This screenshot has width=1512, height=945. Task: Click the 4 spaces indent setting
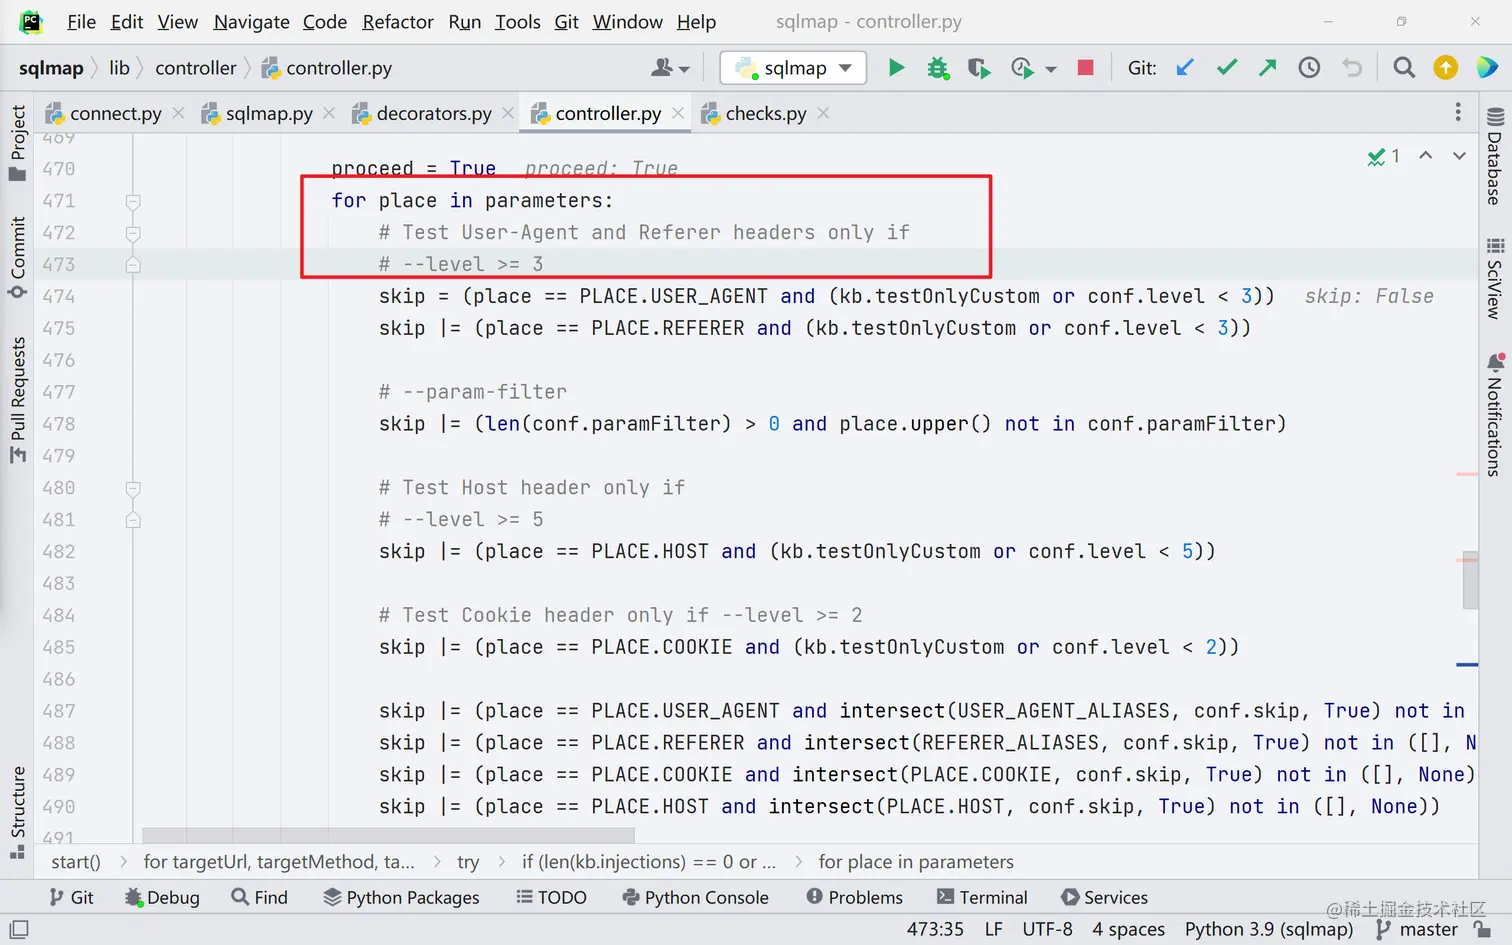pyautogui.click(x=1128, y=929)
